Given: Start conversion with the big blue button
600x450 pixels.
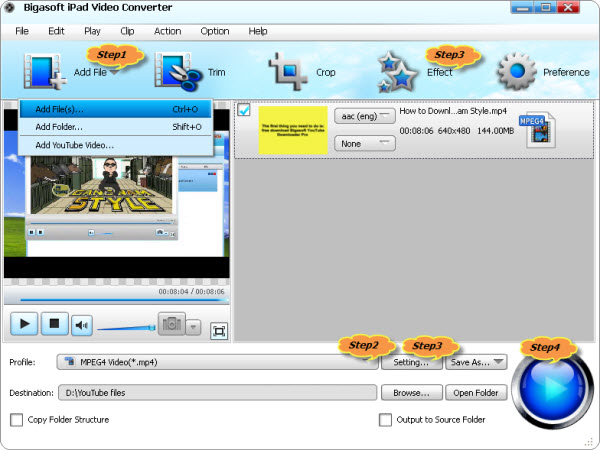Looking at the screenshot, I should tap(552, 388).
